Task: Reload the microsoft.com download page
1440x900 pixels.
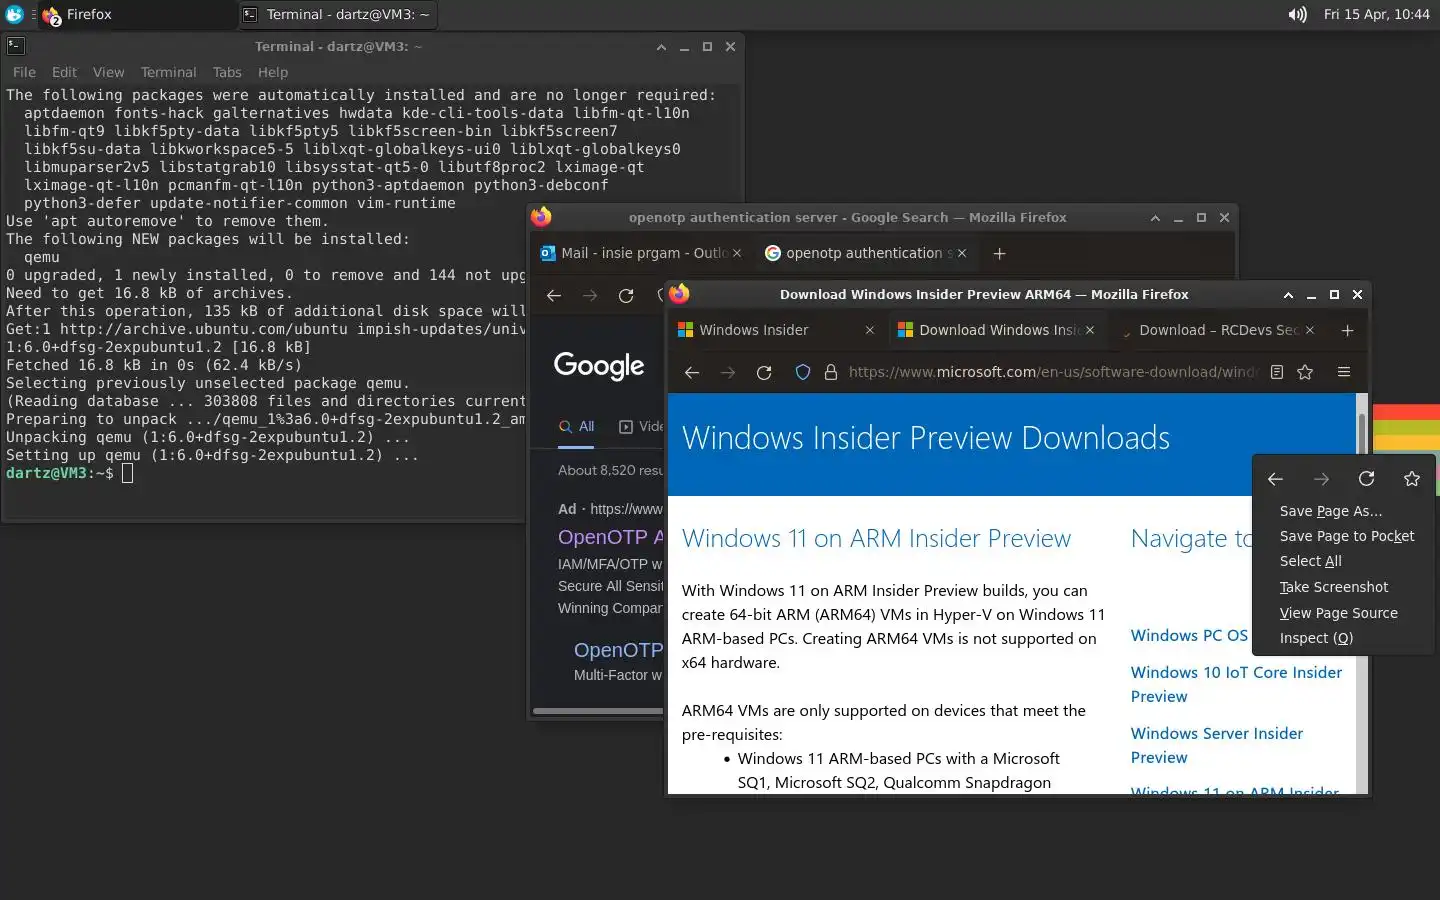Action: pyautogui.click(x=764, y=372)
